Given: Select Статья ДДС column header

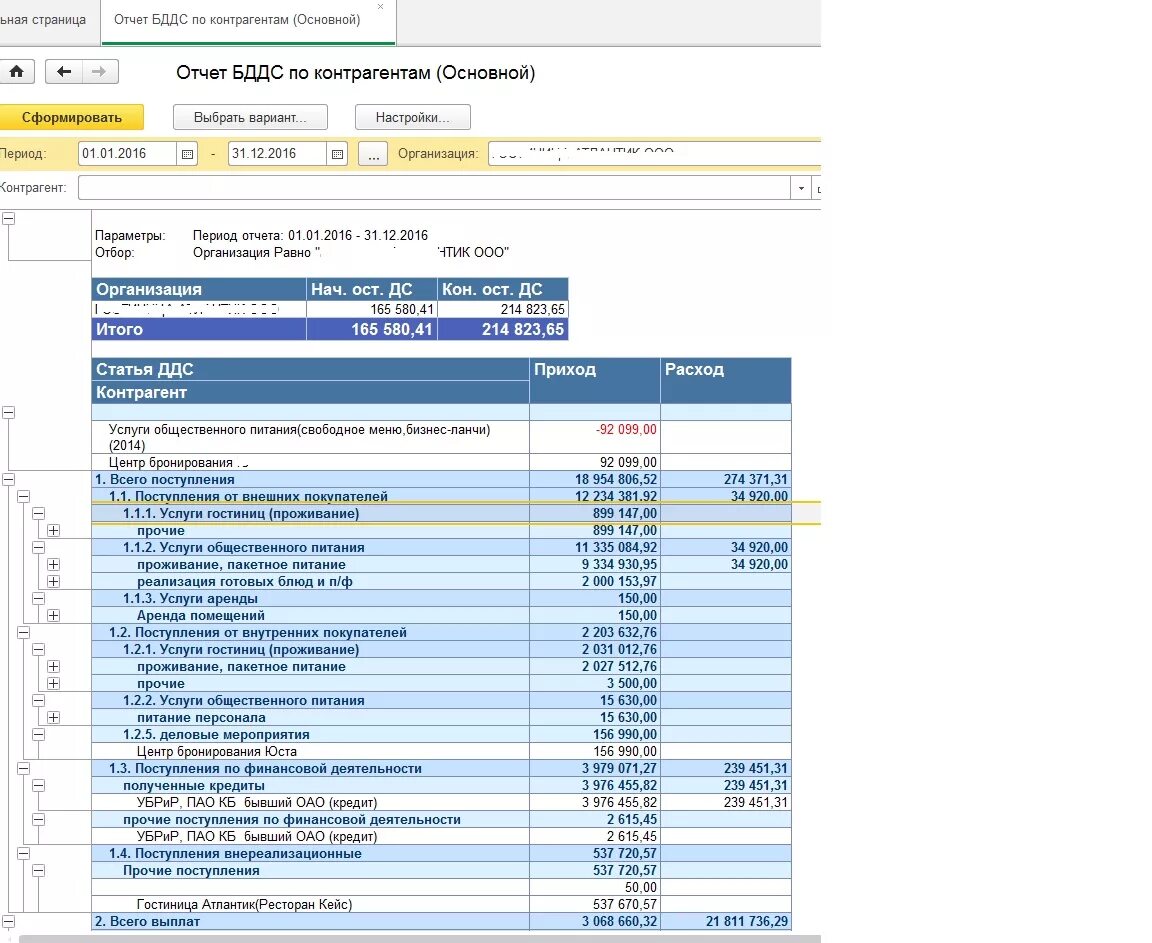Looking at the screenshot, I should click(310, 369).
